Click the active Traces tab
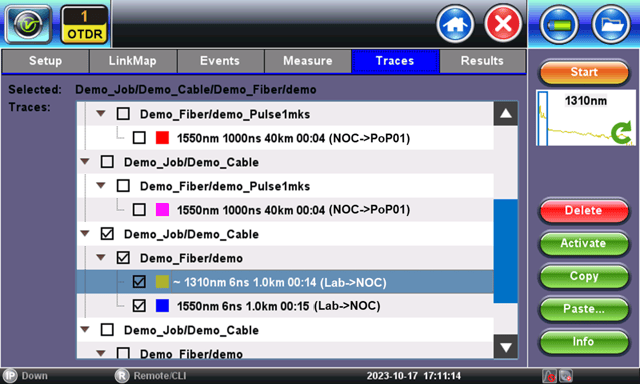 395,61
